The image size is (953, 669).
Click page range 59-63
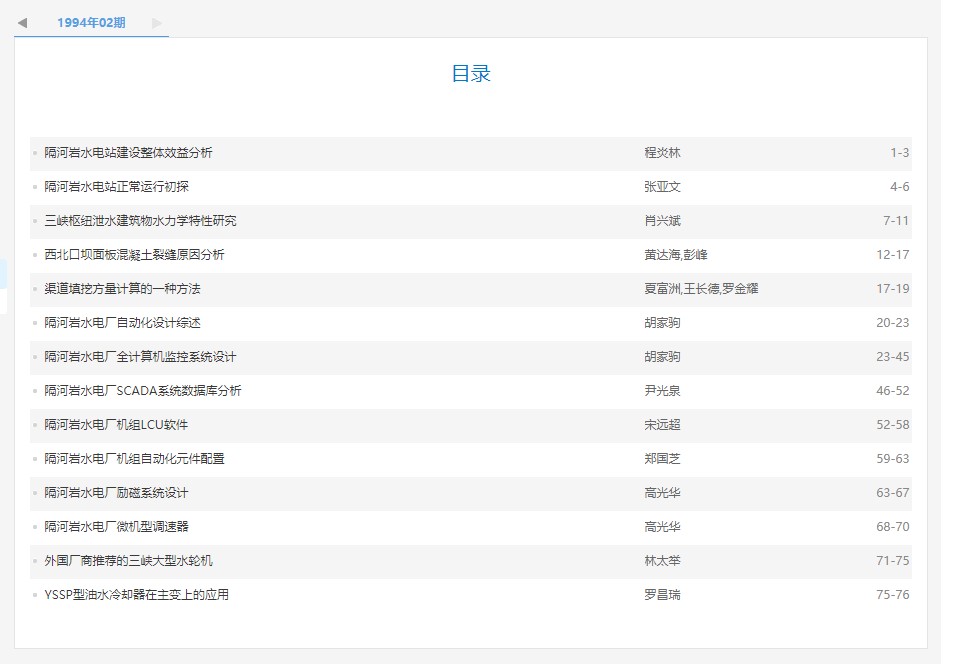click(x=893, y=459)
